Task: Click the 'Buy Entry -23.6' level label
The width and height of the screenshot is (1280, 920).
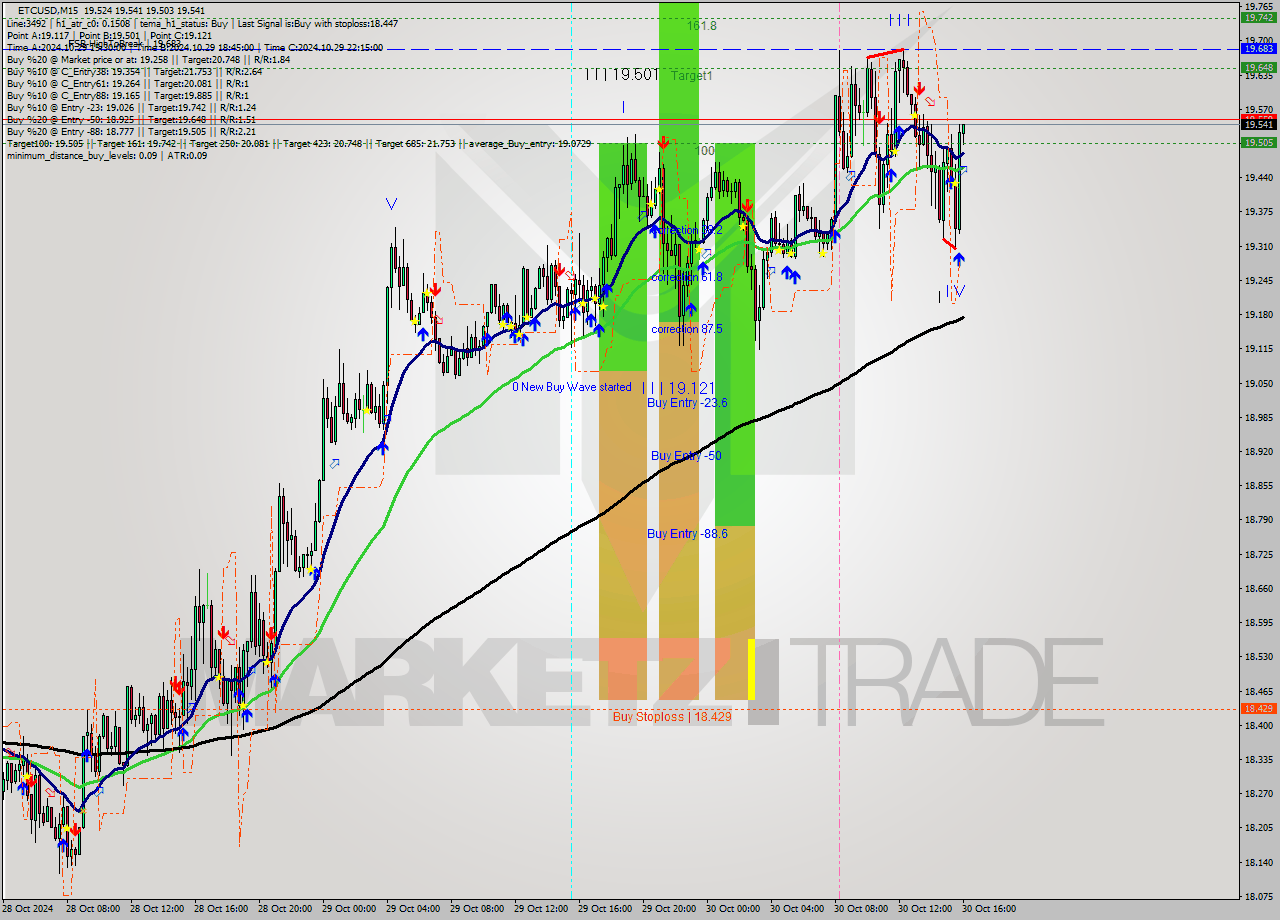Action: click(x=687, y=402)
